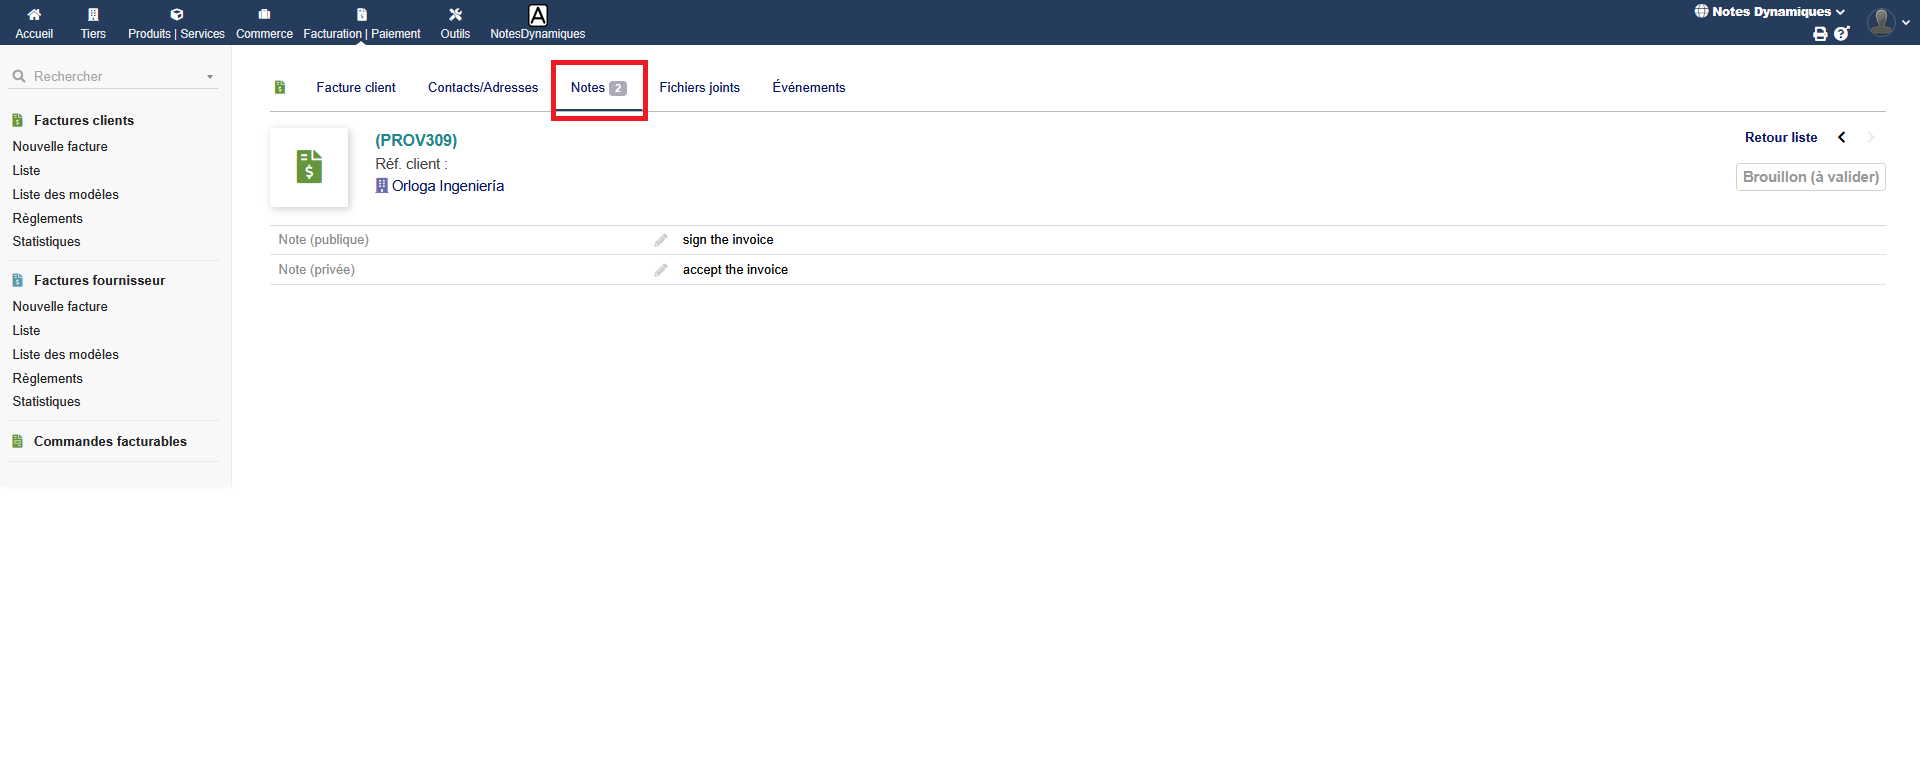This screenshot has height=774, width=1920.
Task: Open the NotesDynamiques module icon
Action: tap(537, 16)
